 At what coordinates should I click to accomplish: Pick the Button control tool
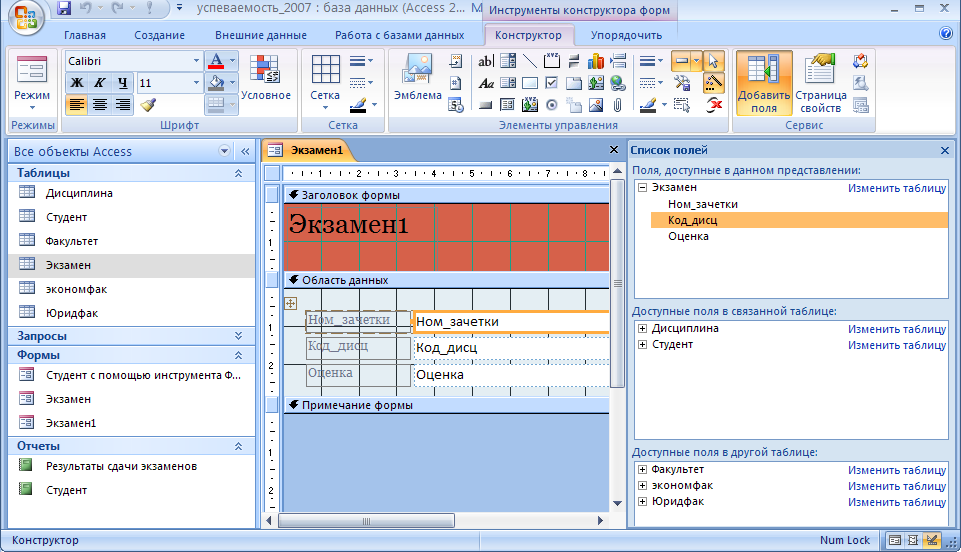point(485,105)
